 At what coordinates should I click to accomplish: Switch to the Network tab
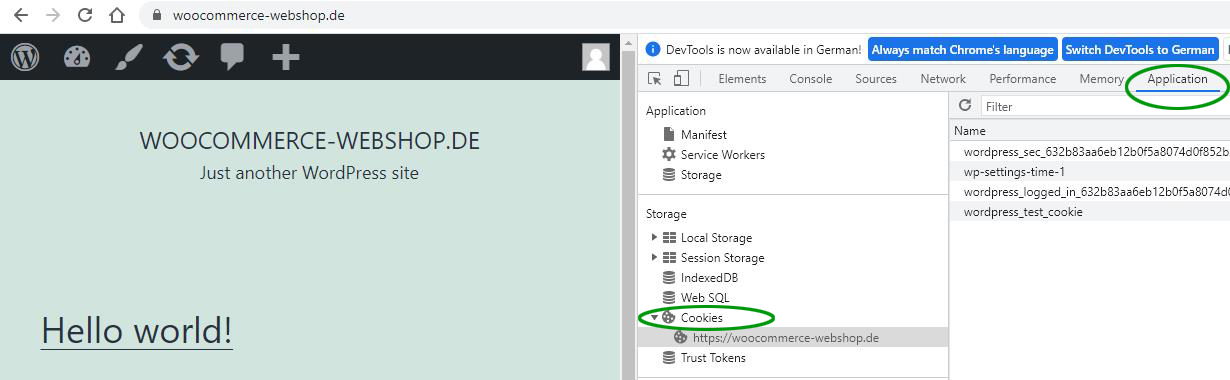[x=943, y=79]
